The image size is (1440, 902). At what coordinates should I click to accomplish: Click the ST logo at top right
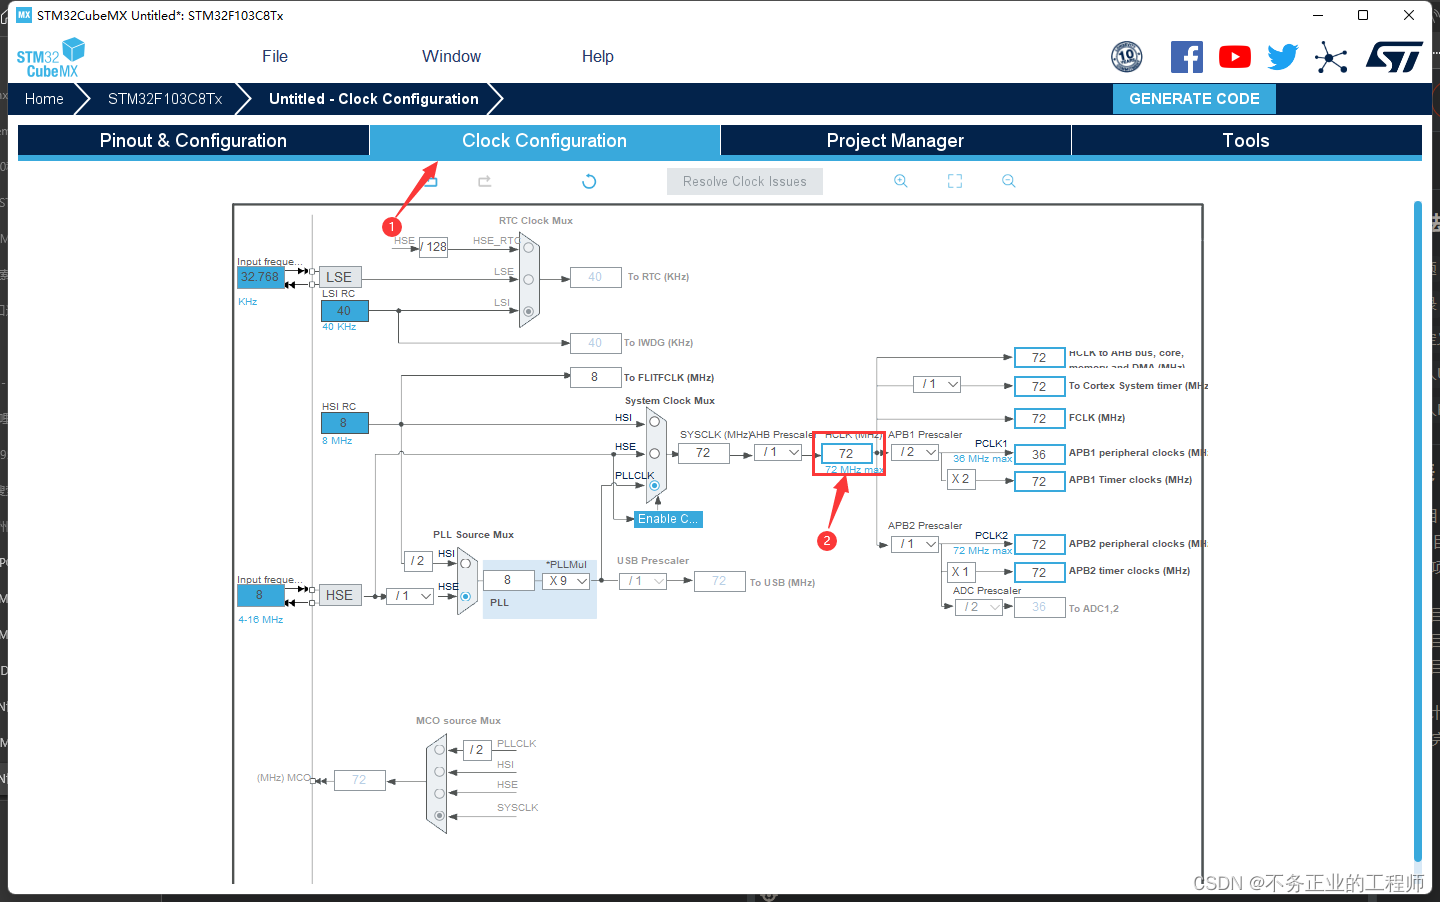[1394, 57]
